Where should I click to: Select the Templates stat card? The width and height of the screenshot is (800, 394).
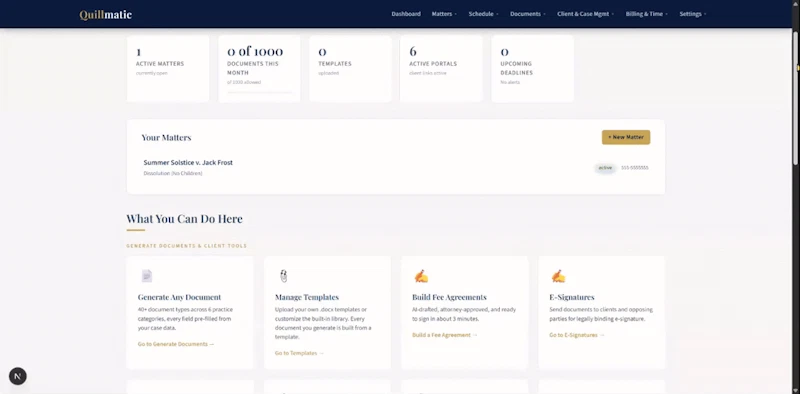(x=351, y=68)
